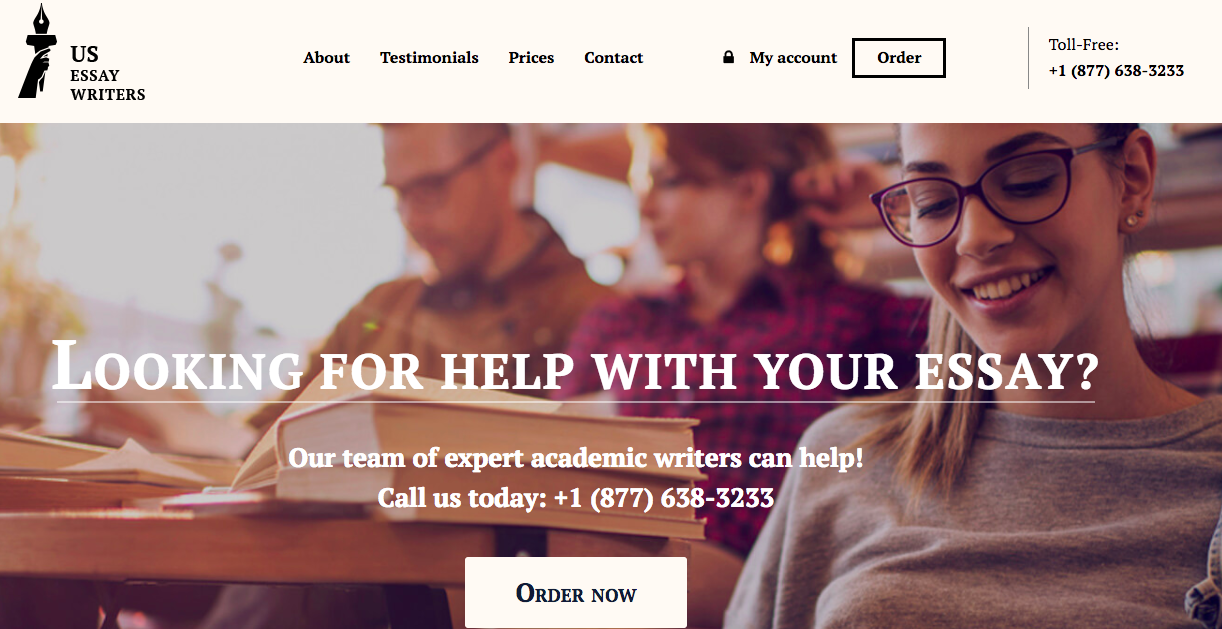Click the toll-free phone number in header
Screen dimensions: 1222x629
(x=1116, y=71)
